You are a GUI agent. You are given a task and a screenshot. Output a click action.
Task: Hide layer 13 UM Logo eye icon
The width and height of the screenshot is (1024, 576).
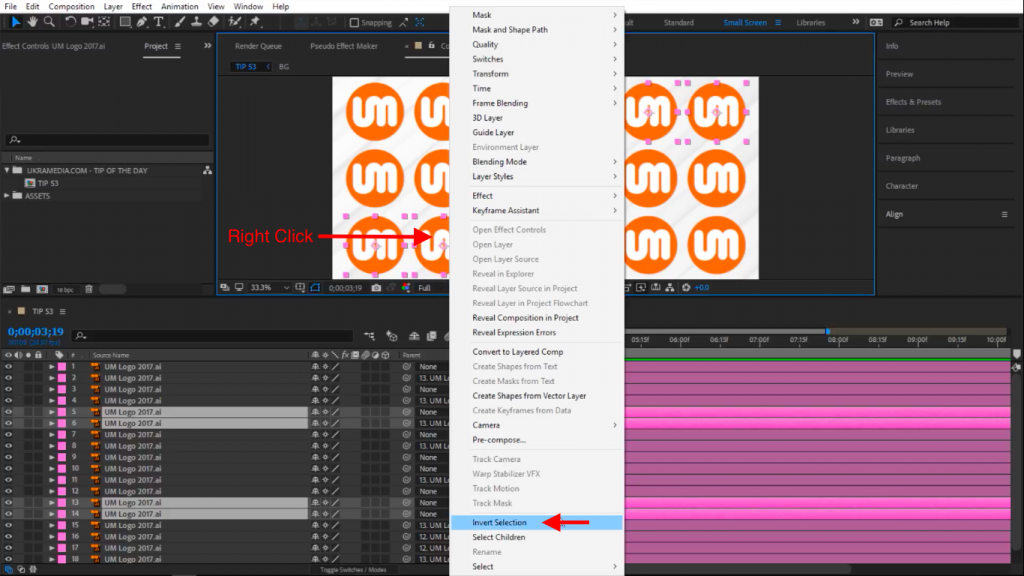8,502
